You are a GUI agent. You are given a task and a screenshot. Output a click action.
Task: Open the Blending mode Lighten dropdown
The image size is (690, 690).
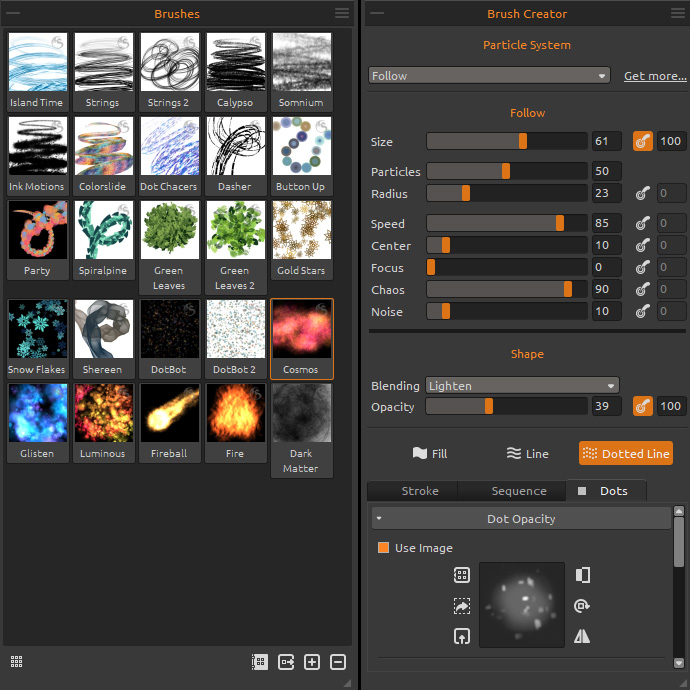(x=522, y=386)
